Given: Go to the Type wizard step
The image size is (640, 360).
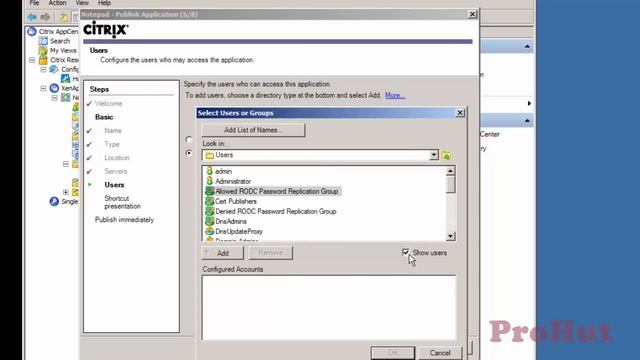Looking at the screenshot, I should coord(112,144).
